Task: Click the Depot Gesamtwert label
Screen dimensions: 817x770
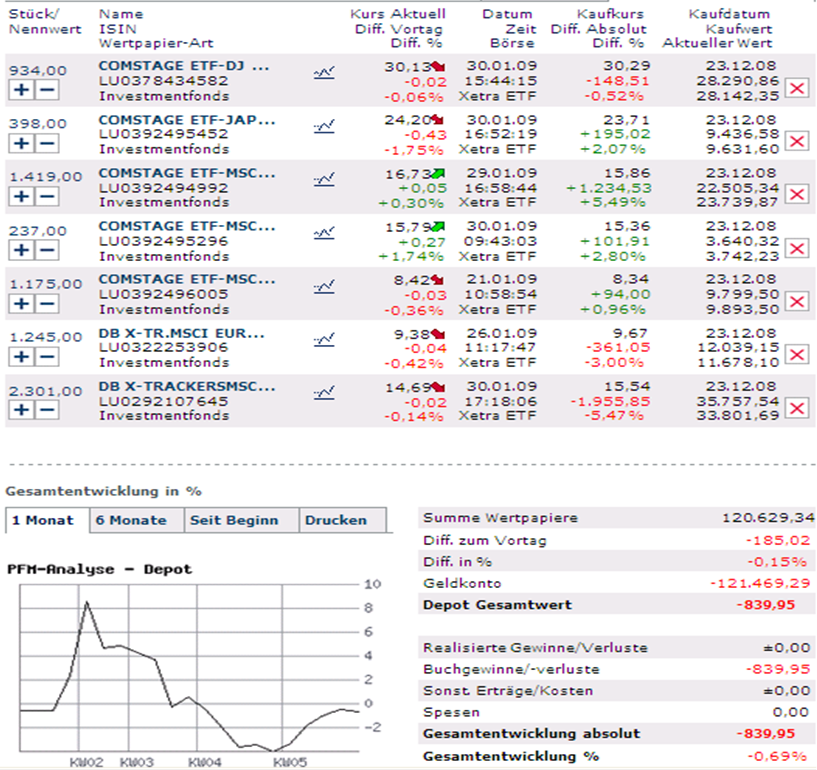Action: pos(497,605)
